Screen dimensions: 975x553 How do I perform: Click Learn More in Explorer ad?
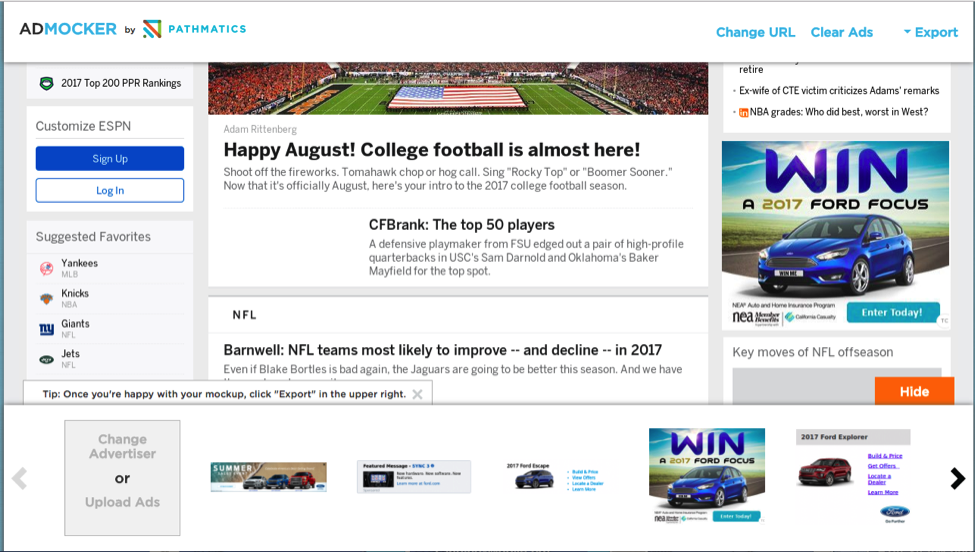(883, 492)
